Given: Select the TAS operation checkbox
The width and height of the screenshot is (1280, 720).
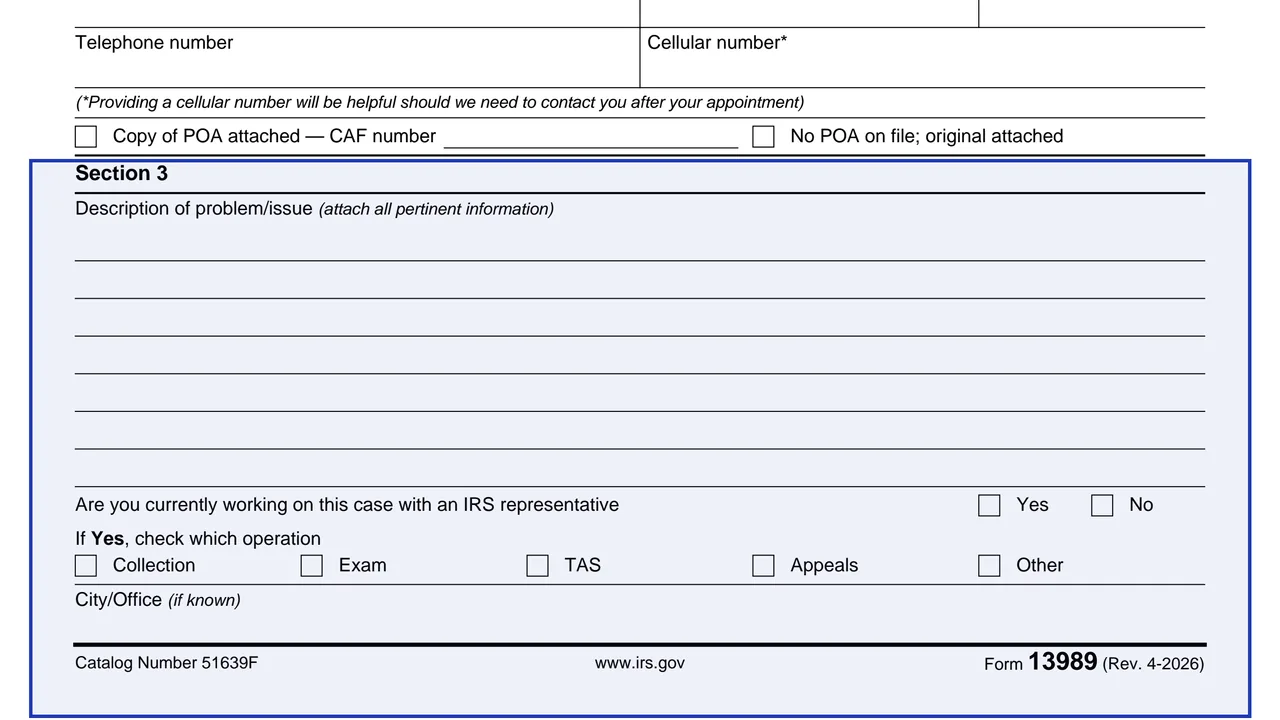Looking at the screenshot, I should pyautogui.click(x=538, y=566).
